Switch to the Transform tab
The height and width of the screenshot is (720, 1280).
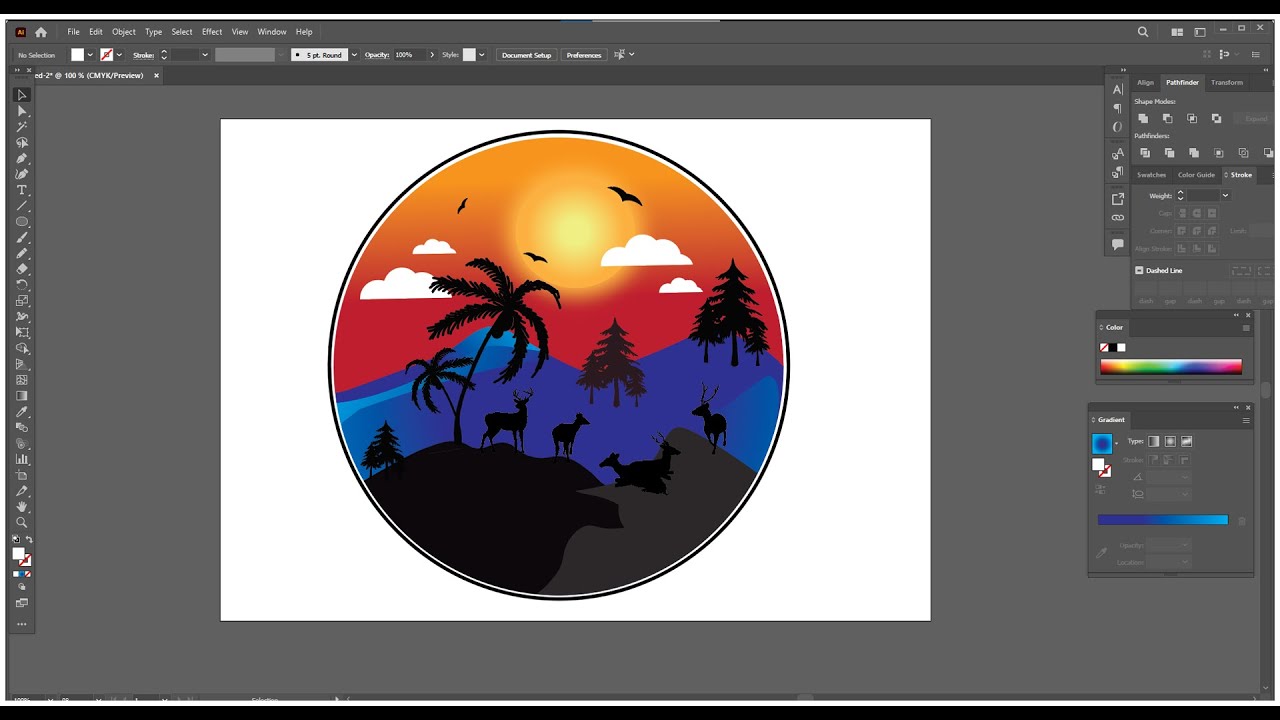coord(1227,82)
